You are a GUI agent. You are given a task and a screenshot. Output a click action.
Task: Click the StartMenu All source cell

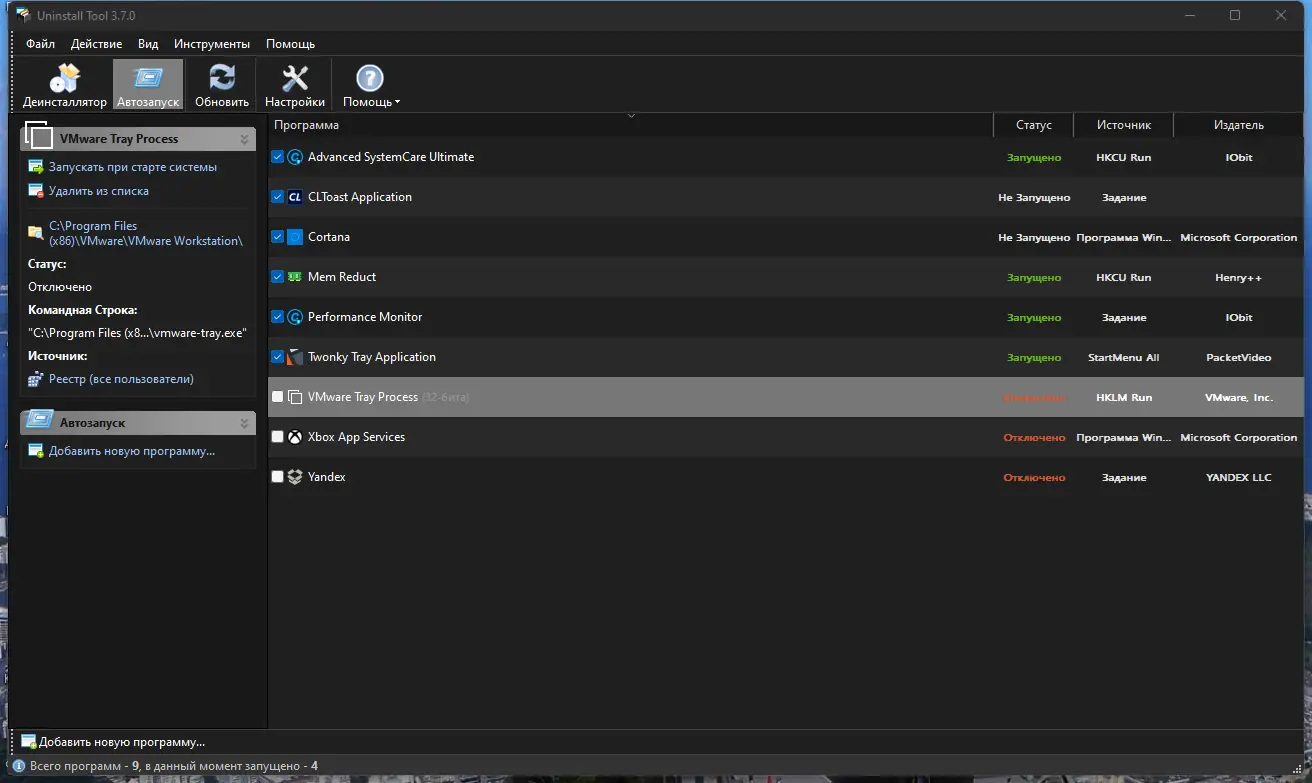pyautogui.click(x=1124, y=358)
